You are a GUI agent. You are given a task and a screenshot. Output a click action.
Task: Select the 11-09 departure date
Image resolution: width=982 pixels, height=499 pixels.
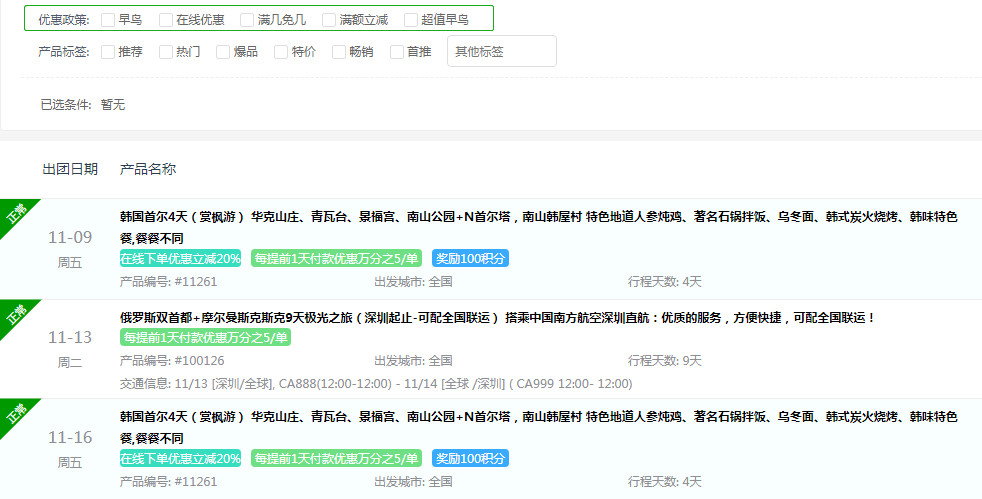70,238
